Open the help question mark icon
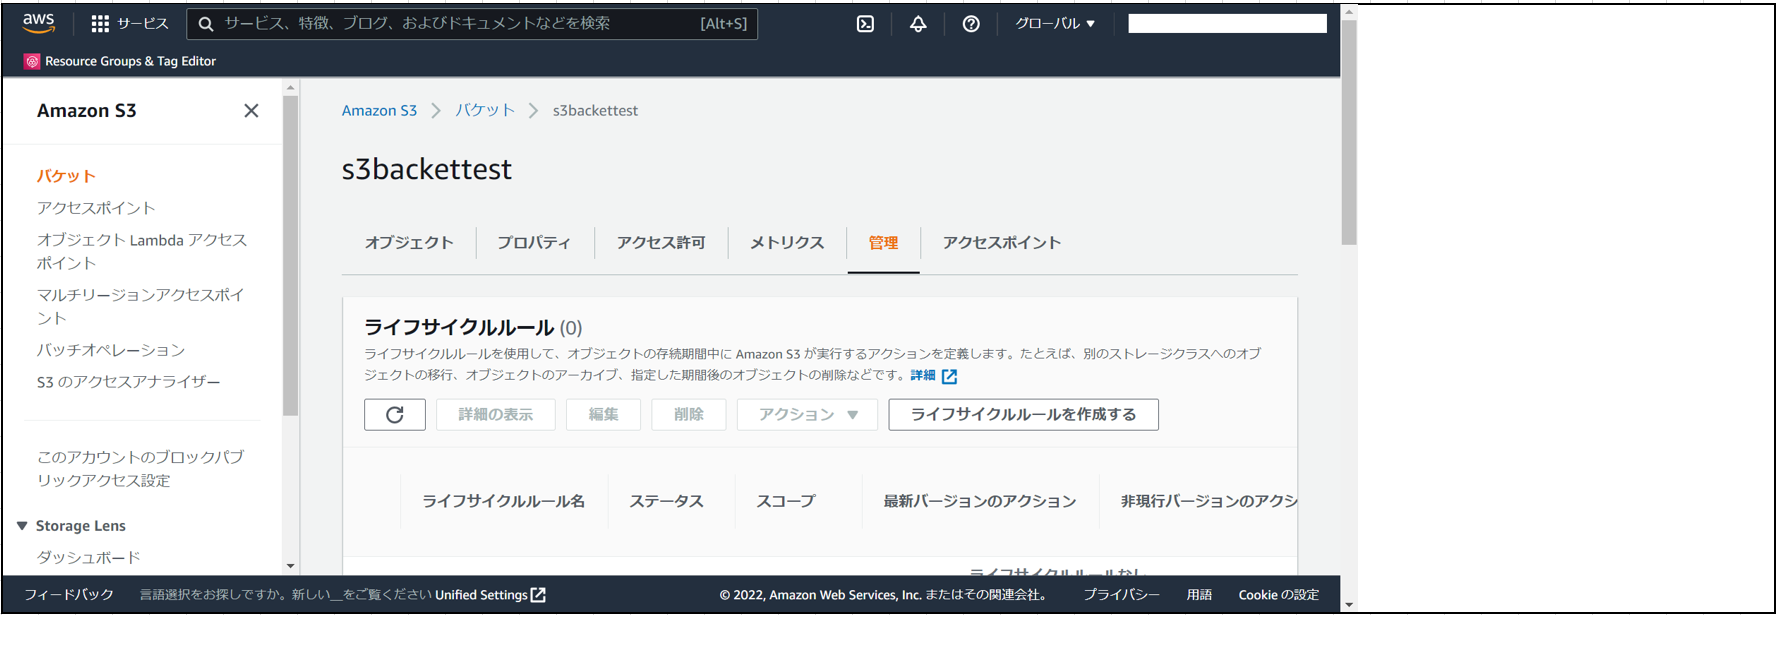 click(x=970, y=24)
